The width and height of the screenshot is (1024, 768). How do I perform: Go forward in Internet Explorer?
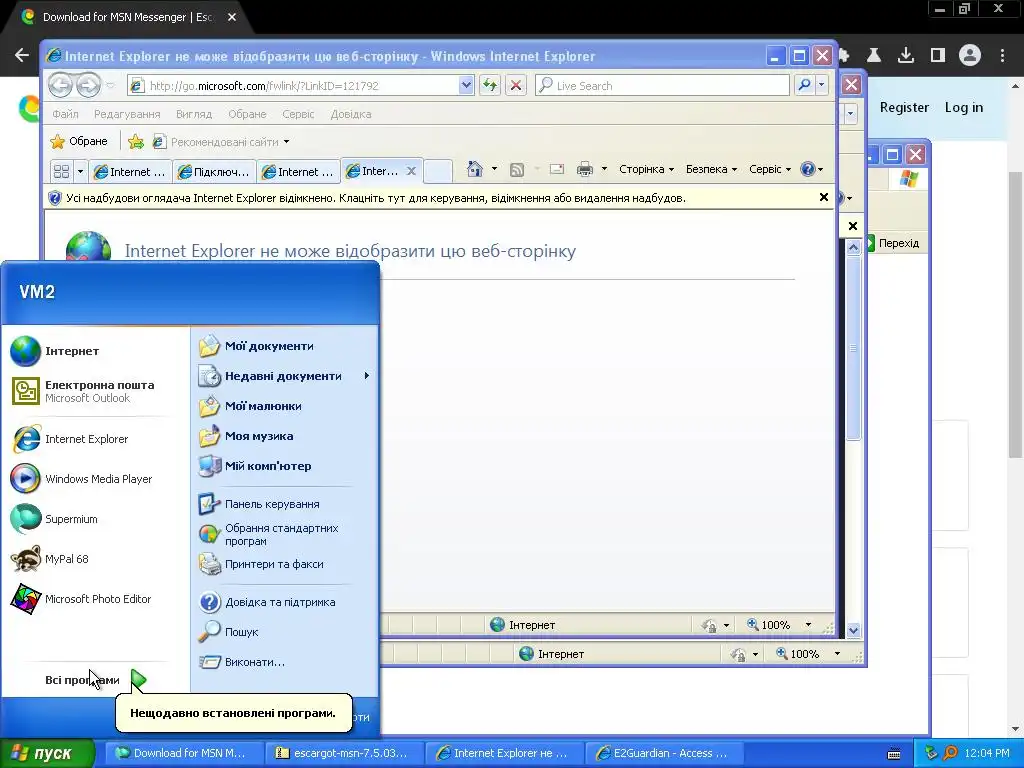tap(88, 86)
